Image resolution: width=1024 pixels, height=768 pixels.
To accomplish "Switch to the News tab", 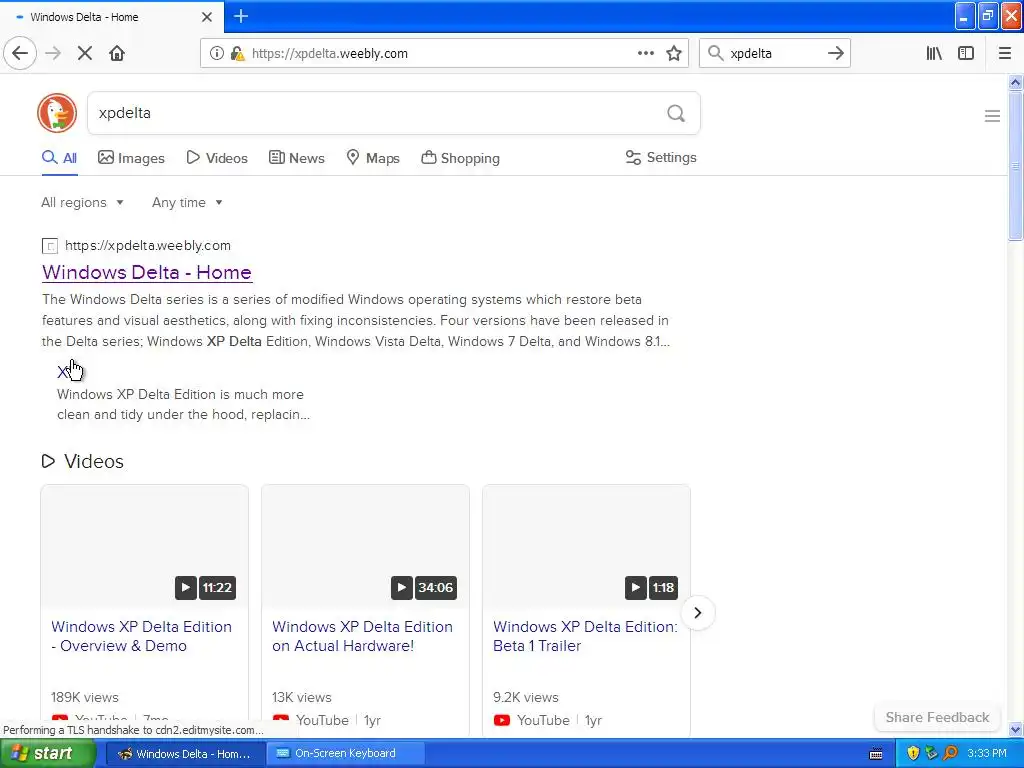I will 296,158.
